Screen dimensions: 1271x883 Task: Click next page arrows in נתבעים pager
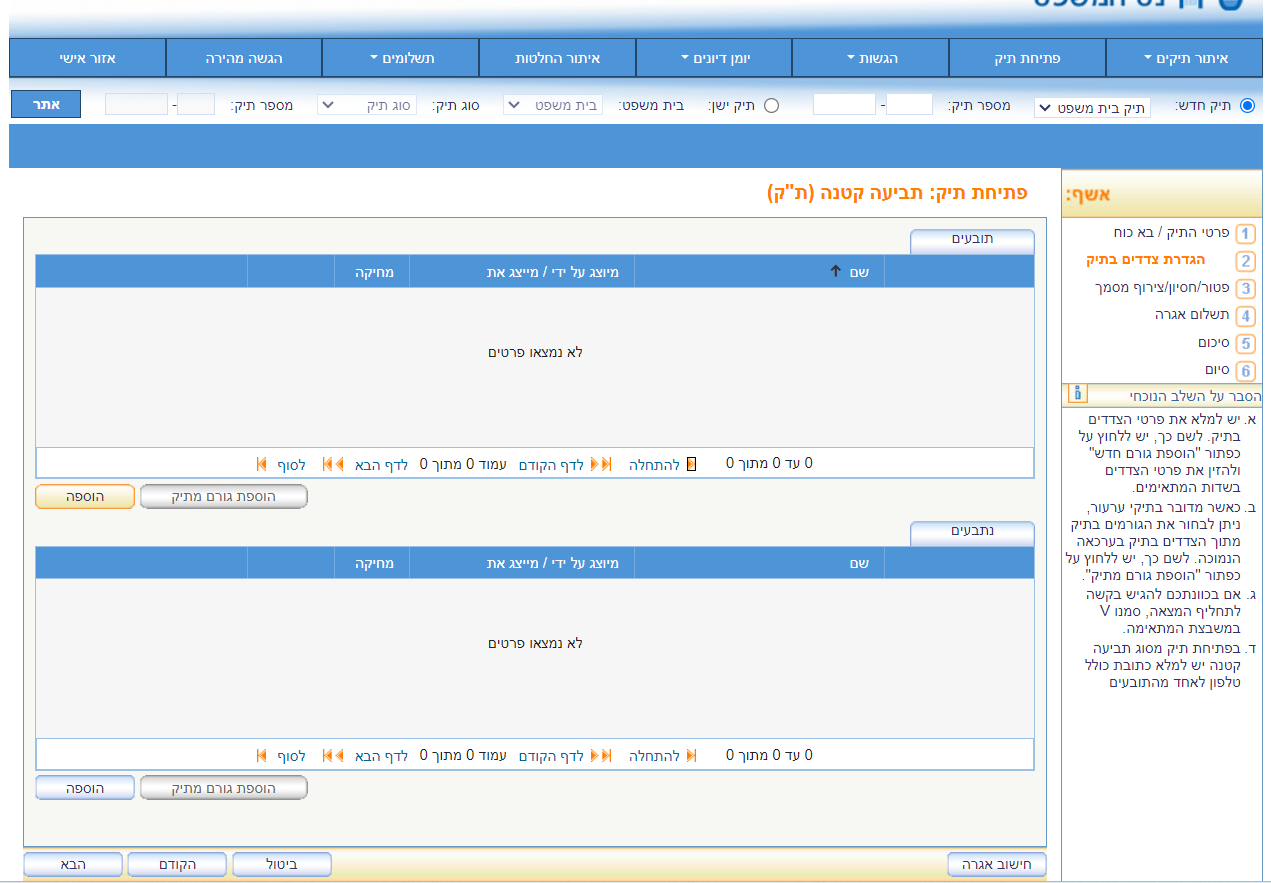click(333, 755)
